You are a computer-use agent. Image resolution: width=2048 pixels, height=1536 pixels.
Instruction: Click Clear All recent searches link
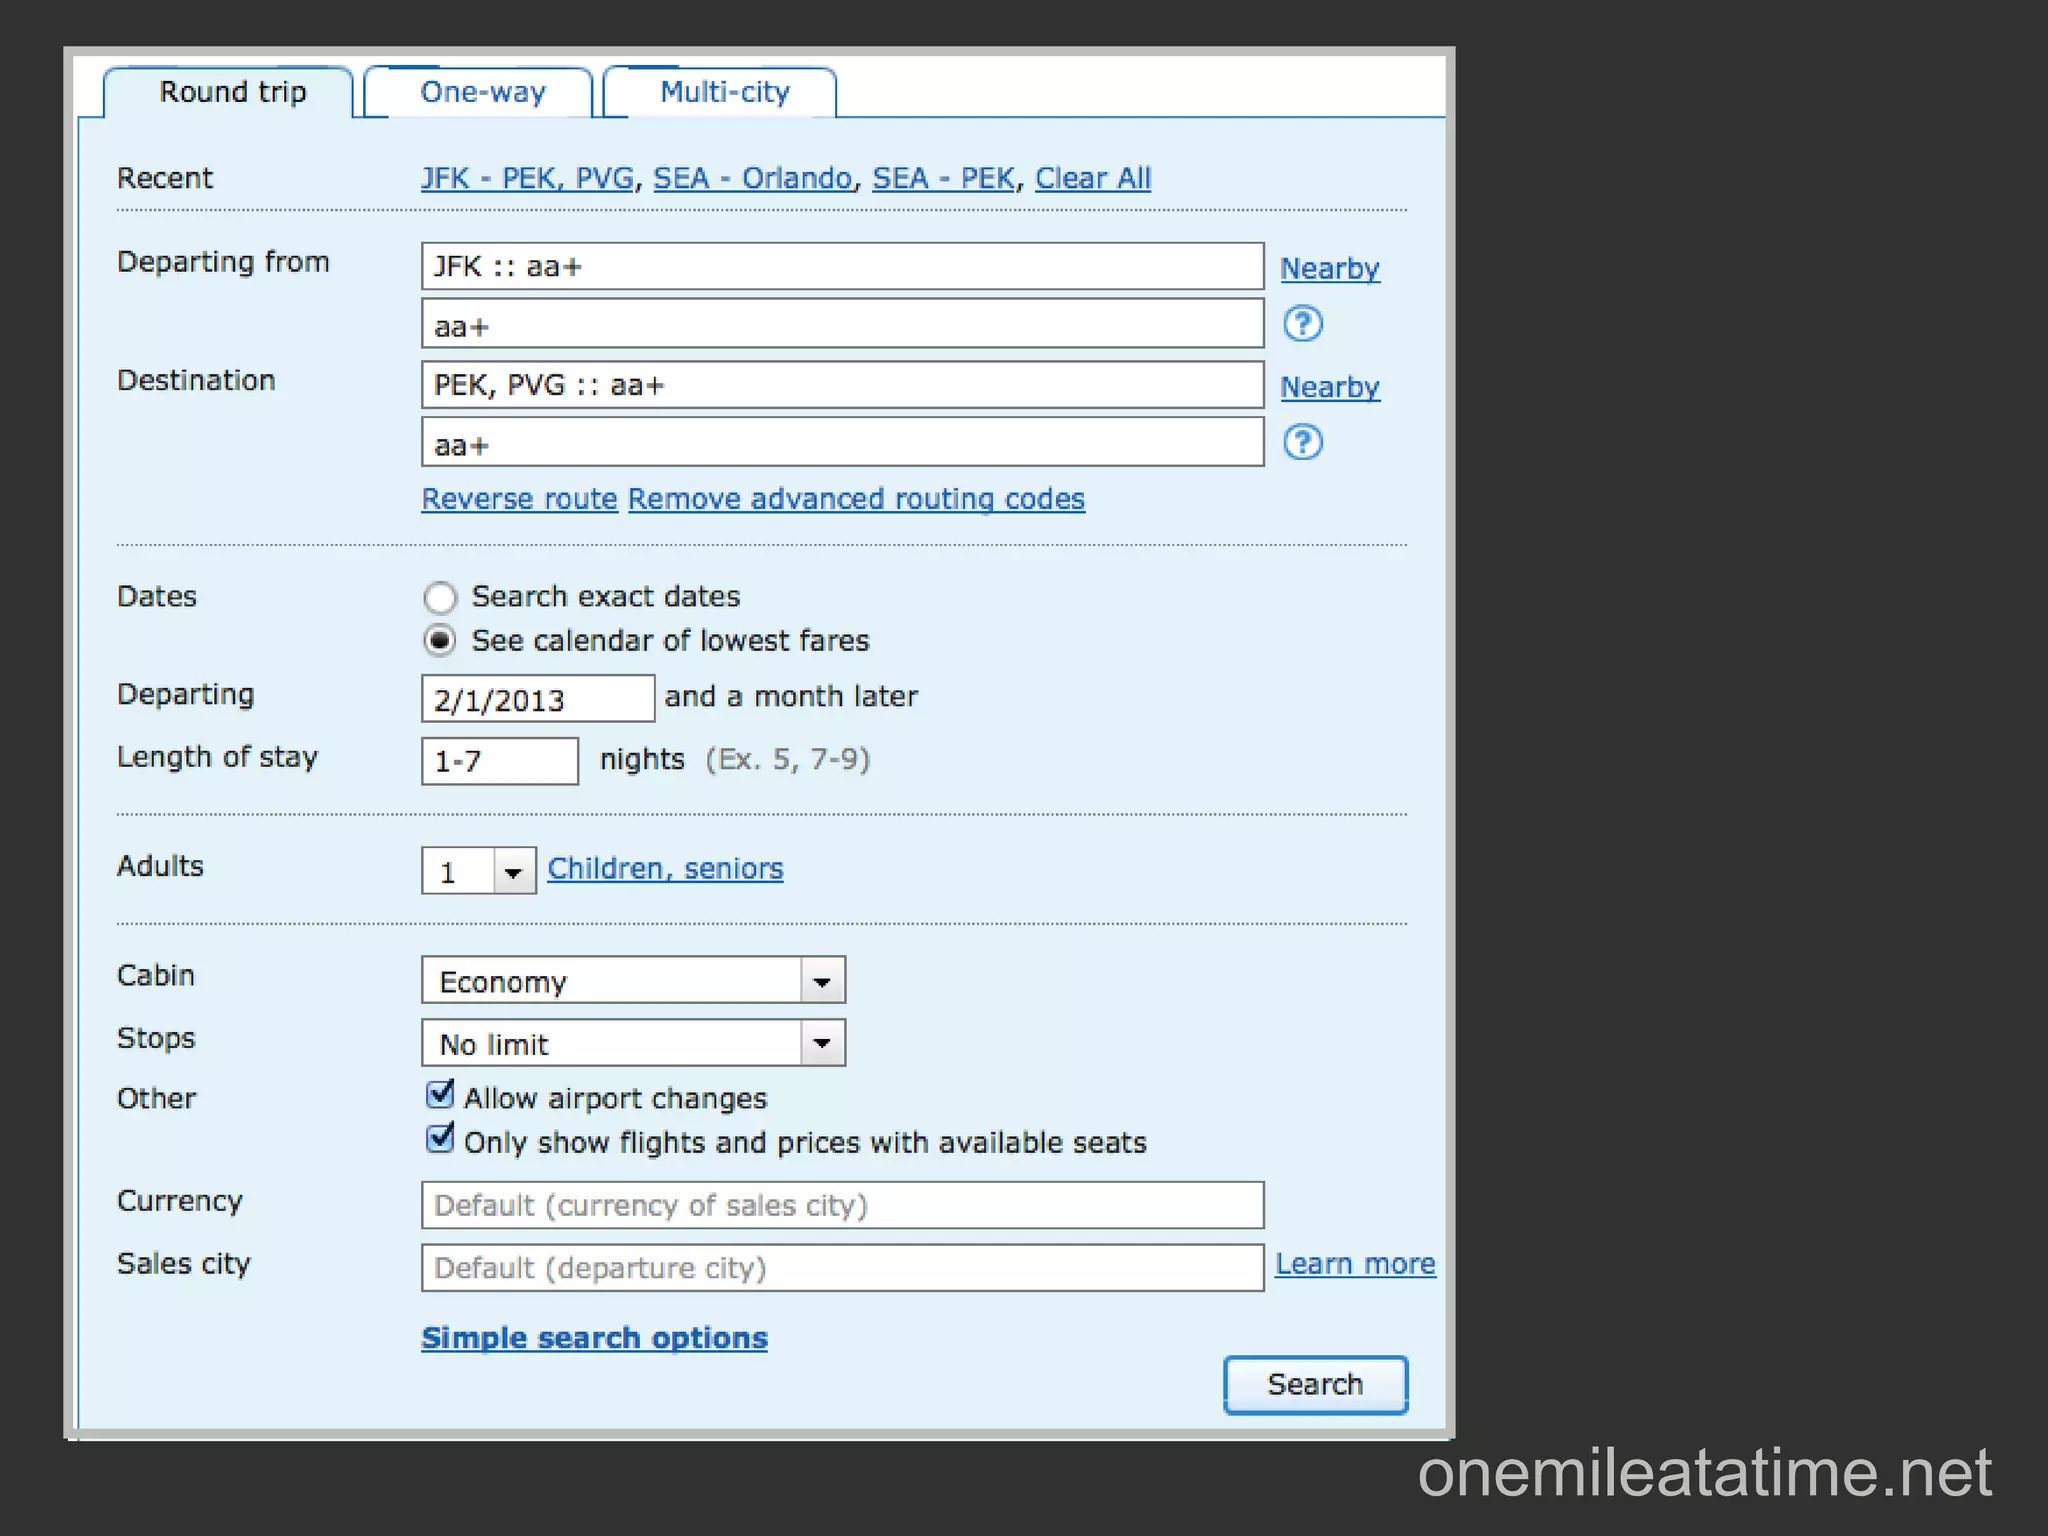tap(1092, 179)
